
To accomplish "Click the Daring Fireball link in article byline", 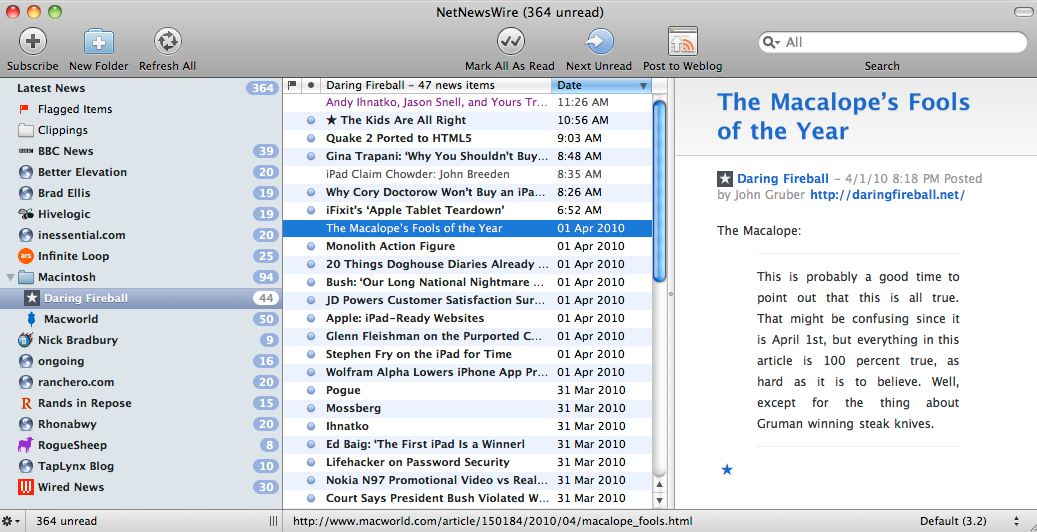I will coord(781,179).
